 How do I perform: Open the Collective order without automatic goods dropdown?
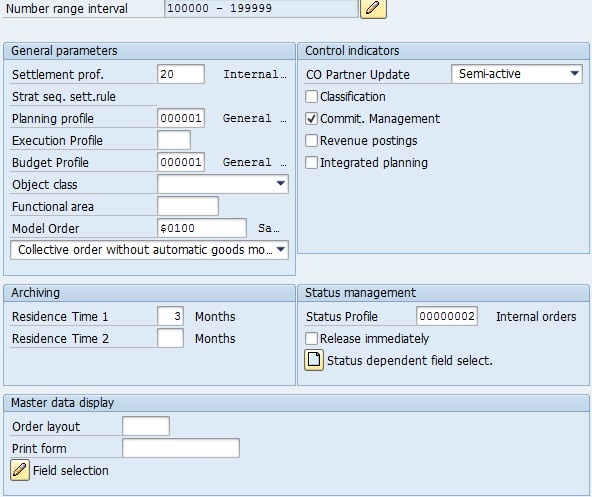point(150,250)
